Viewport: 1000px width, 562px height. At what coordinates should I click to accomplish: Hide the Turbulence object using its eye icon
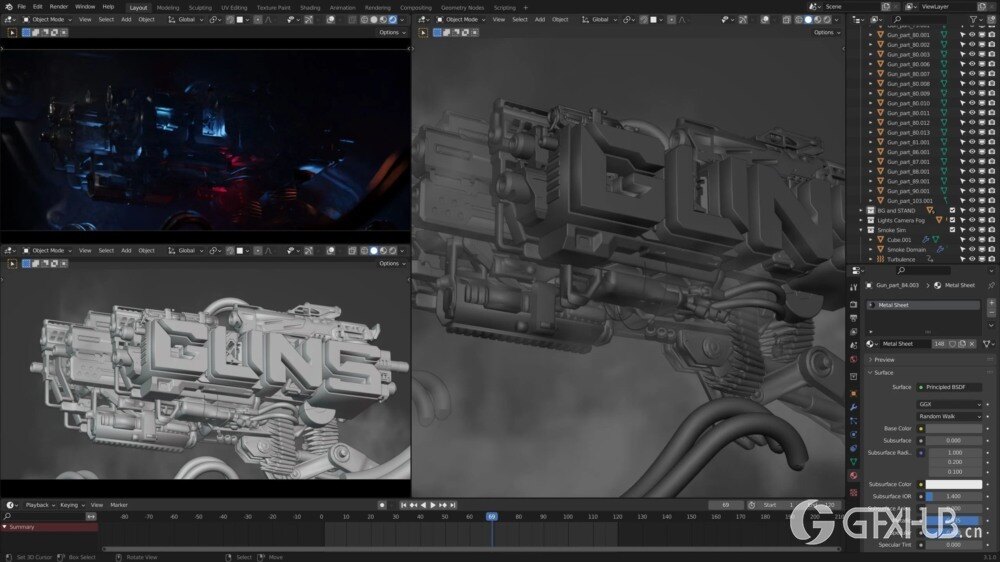coord(972,260)
